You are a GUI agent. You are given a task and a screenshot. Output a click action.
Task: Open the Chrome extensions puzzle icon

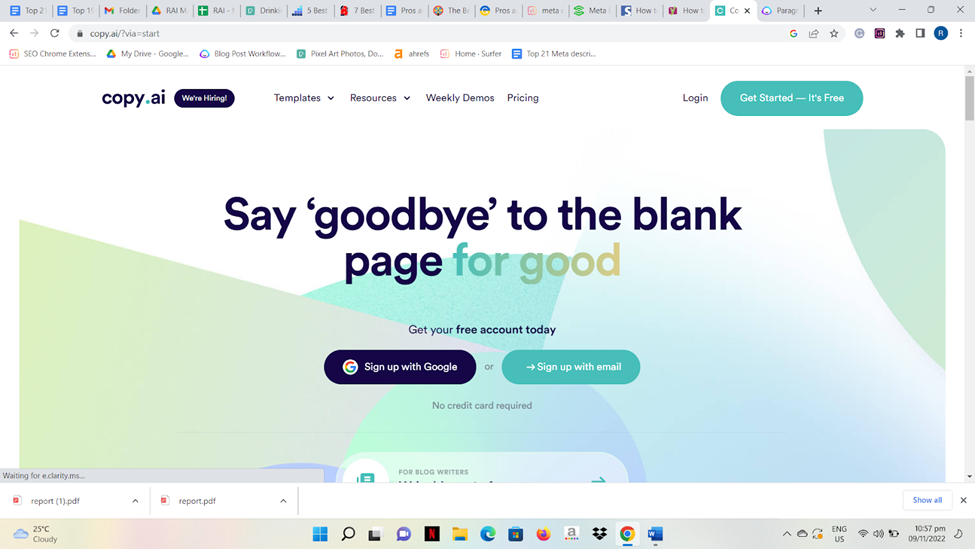(x=900, y=34)
